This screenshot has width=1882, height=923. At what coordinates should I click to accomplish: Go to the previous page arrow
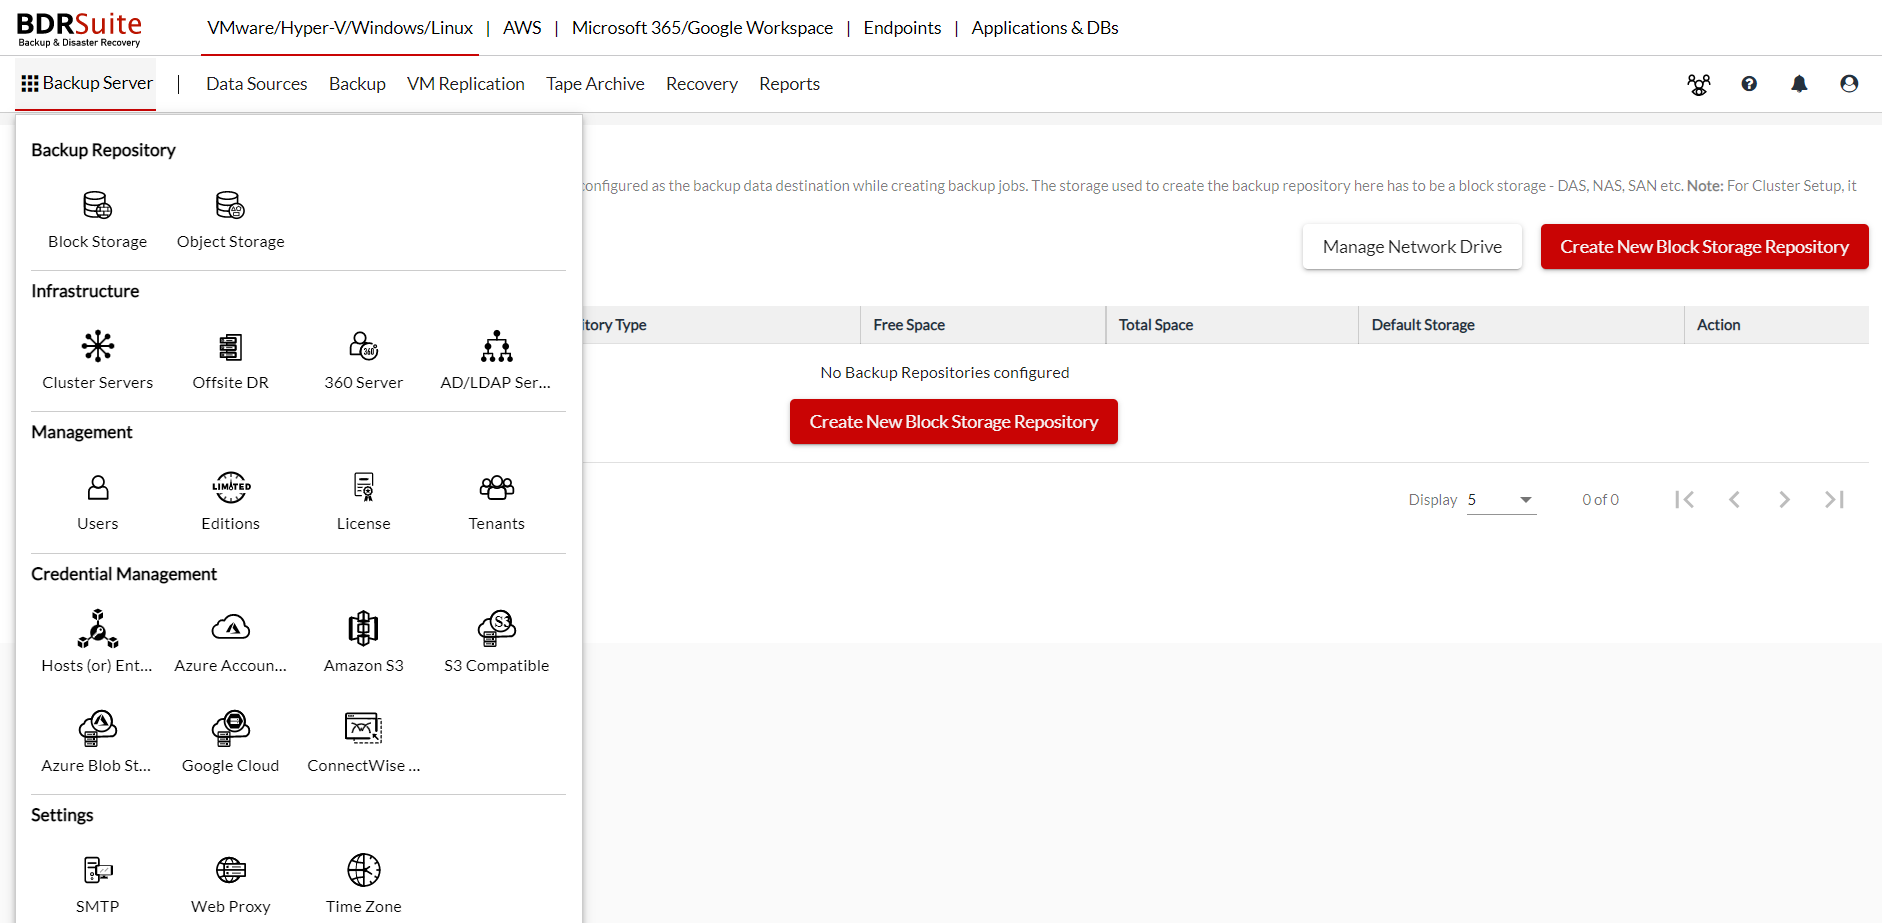pyautogui.click(x=1734, y=499)
